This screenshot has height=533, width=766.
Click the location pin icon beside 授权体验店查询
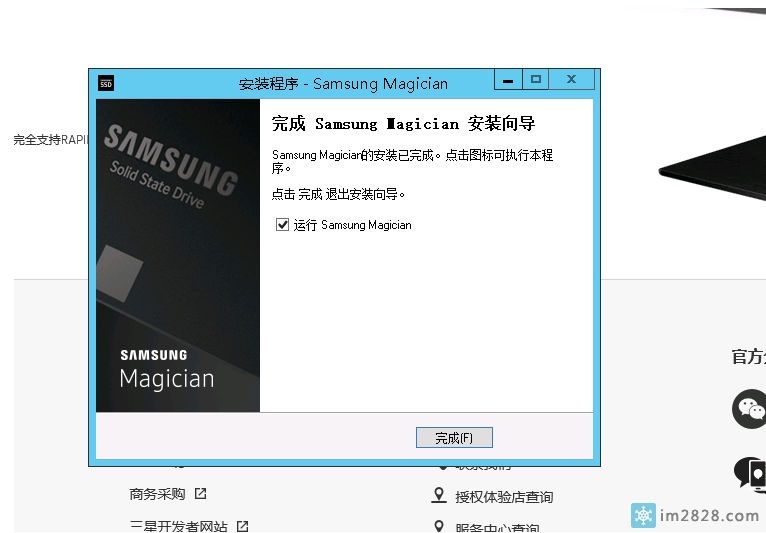pos(439,495)
